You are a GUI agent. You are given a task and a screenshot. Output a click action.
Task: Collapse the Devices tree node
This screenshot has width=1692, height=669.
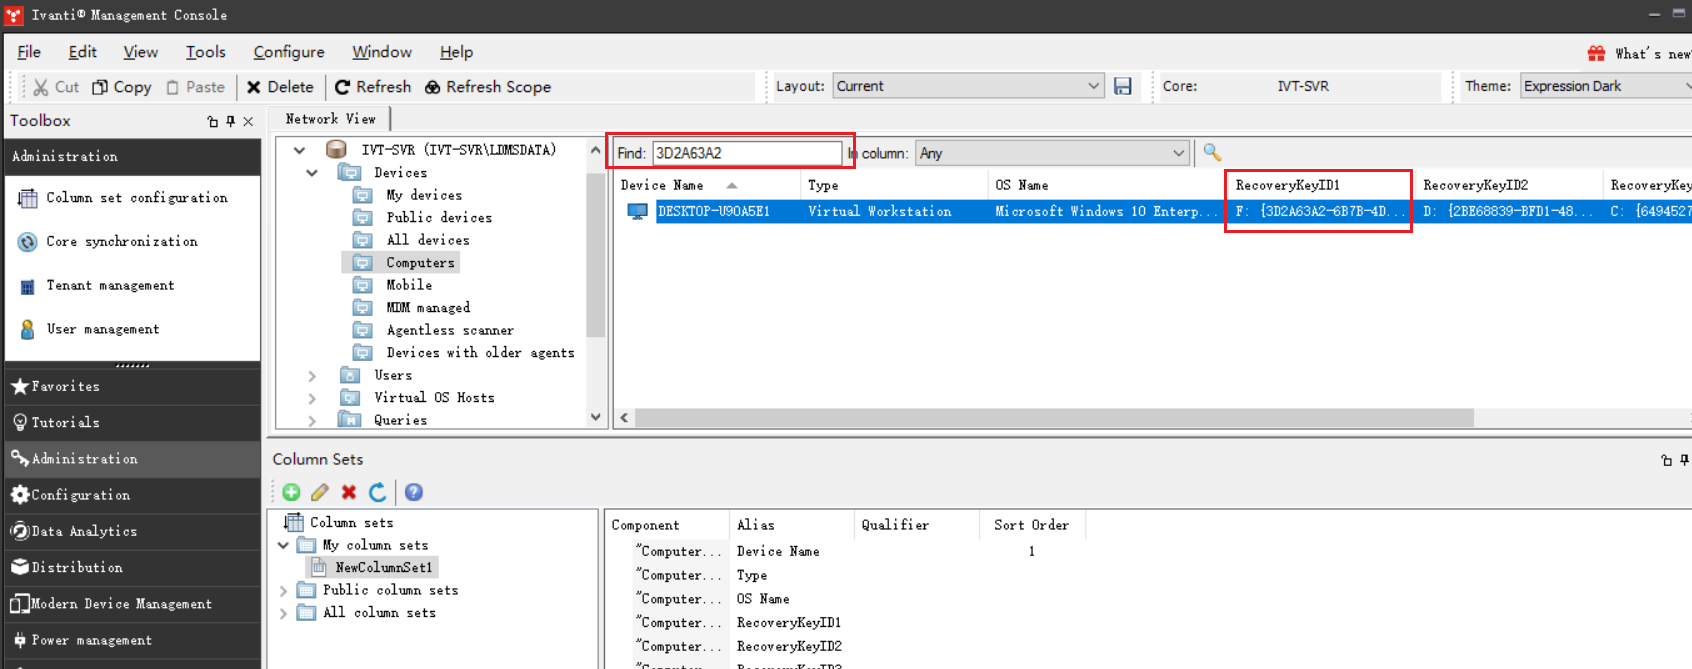(x=312, y=173)
